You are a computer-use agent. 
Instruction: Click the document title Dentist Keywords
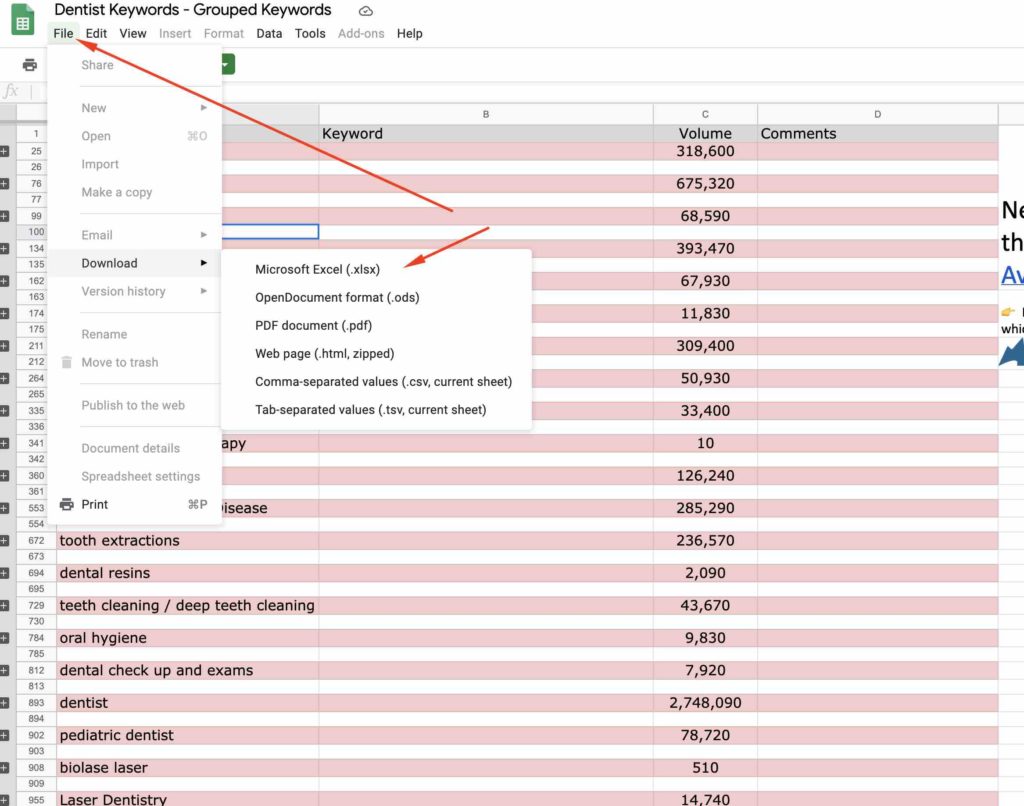tap(192, 10)
